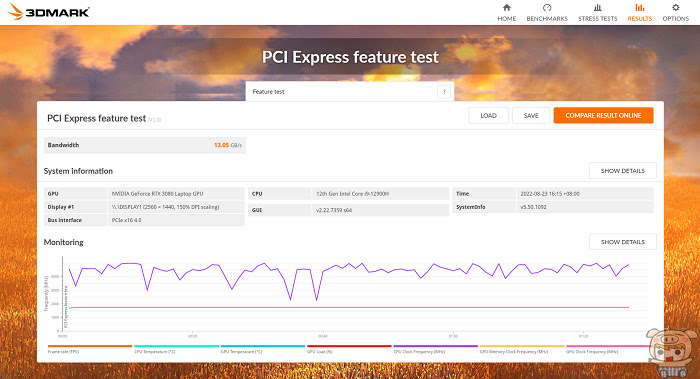Image resolution: width=700 pixels, height=379 pixels.
Task: Click the pink GPU clock line graph
Action: [x=348, y=308]
